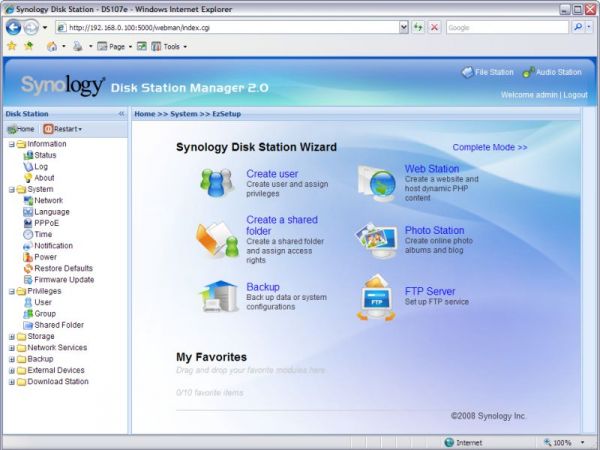600x450 pixels.
Task: Click the Restore Defaults icon
Action: [x=28, y=269]
